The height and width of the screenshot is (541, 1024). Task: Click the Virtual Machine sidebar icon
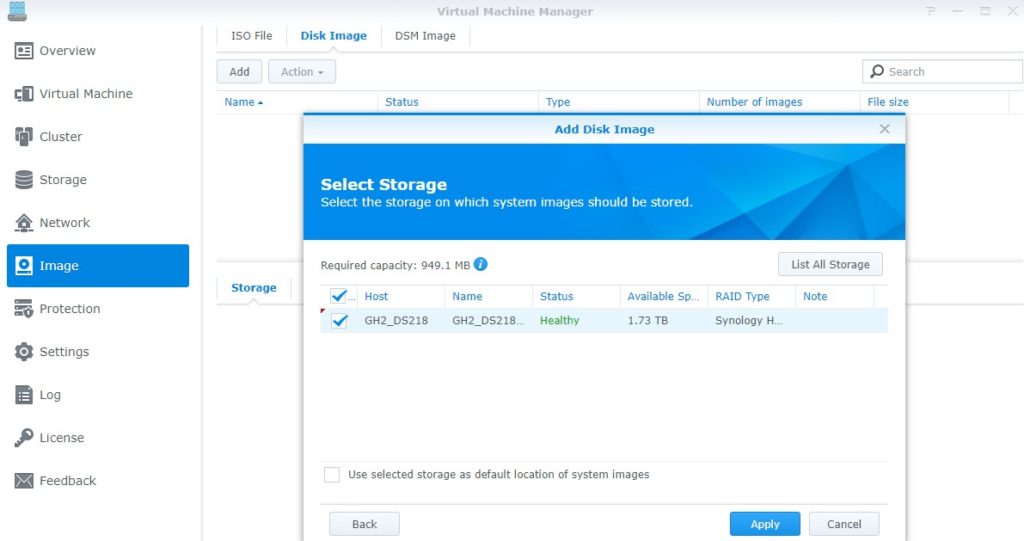(x=24, y=94)
